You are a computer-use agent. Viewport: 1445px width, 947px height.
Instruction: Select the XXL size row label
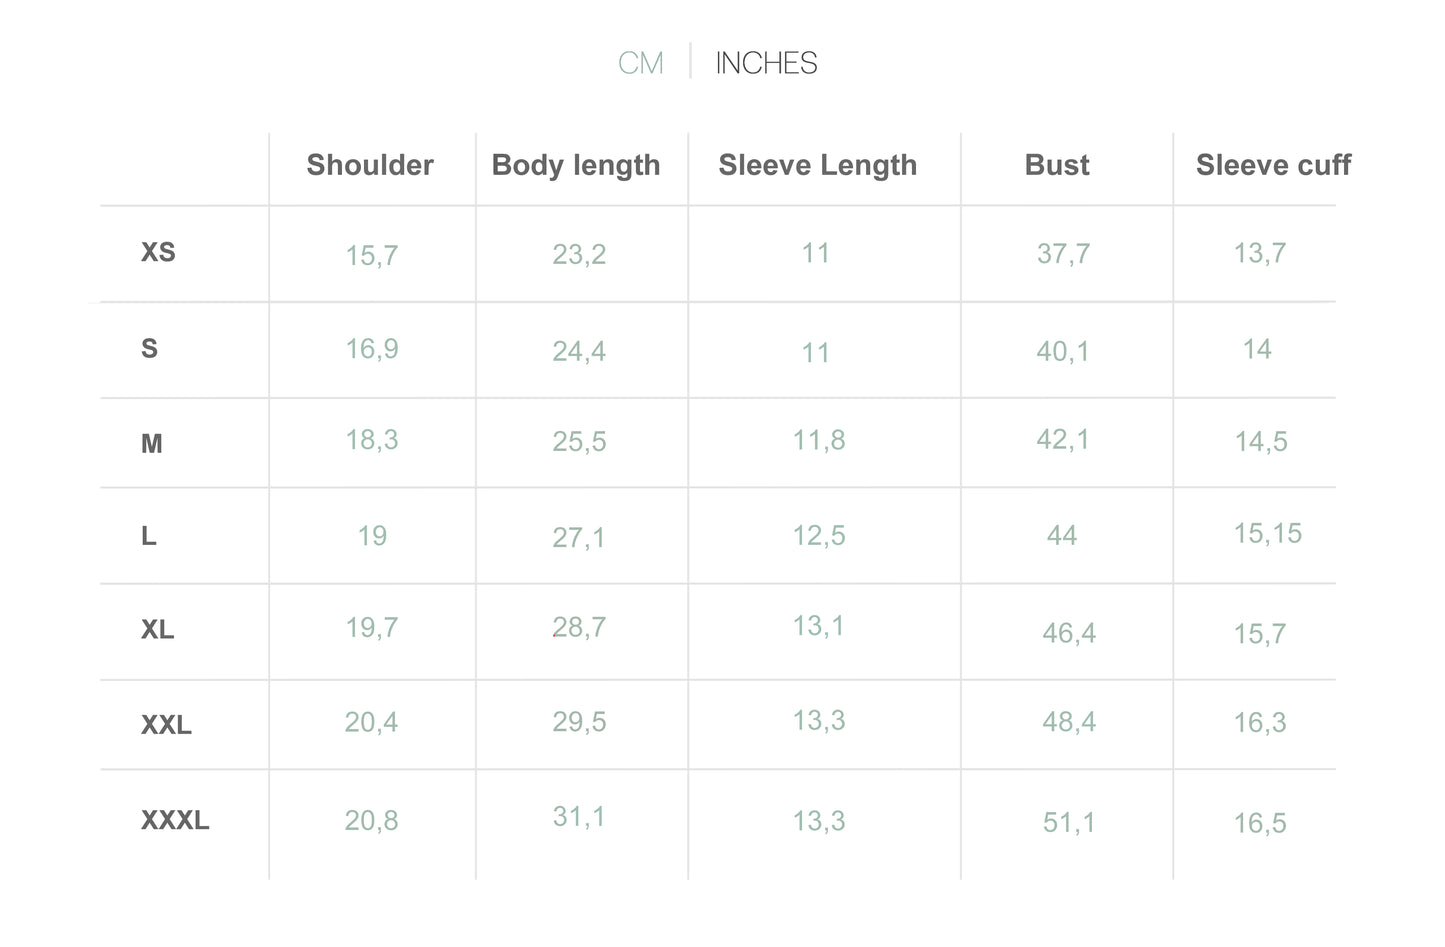coord(166,725)
